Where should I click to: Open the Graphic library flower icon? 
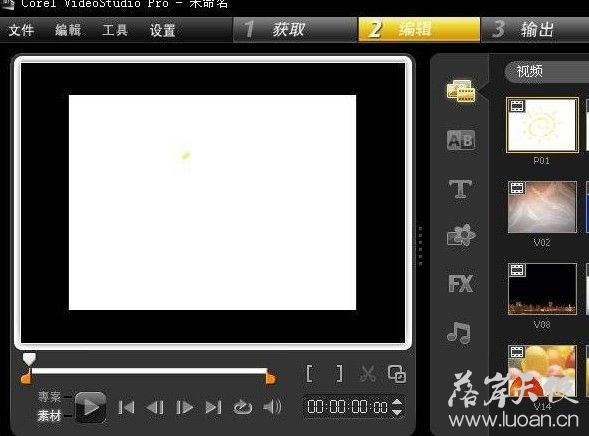click(461, 235)
